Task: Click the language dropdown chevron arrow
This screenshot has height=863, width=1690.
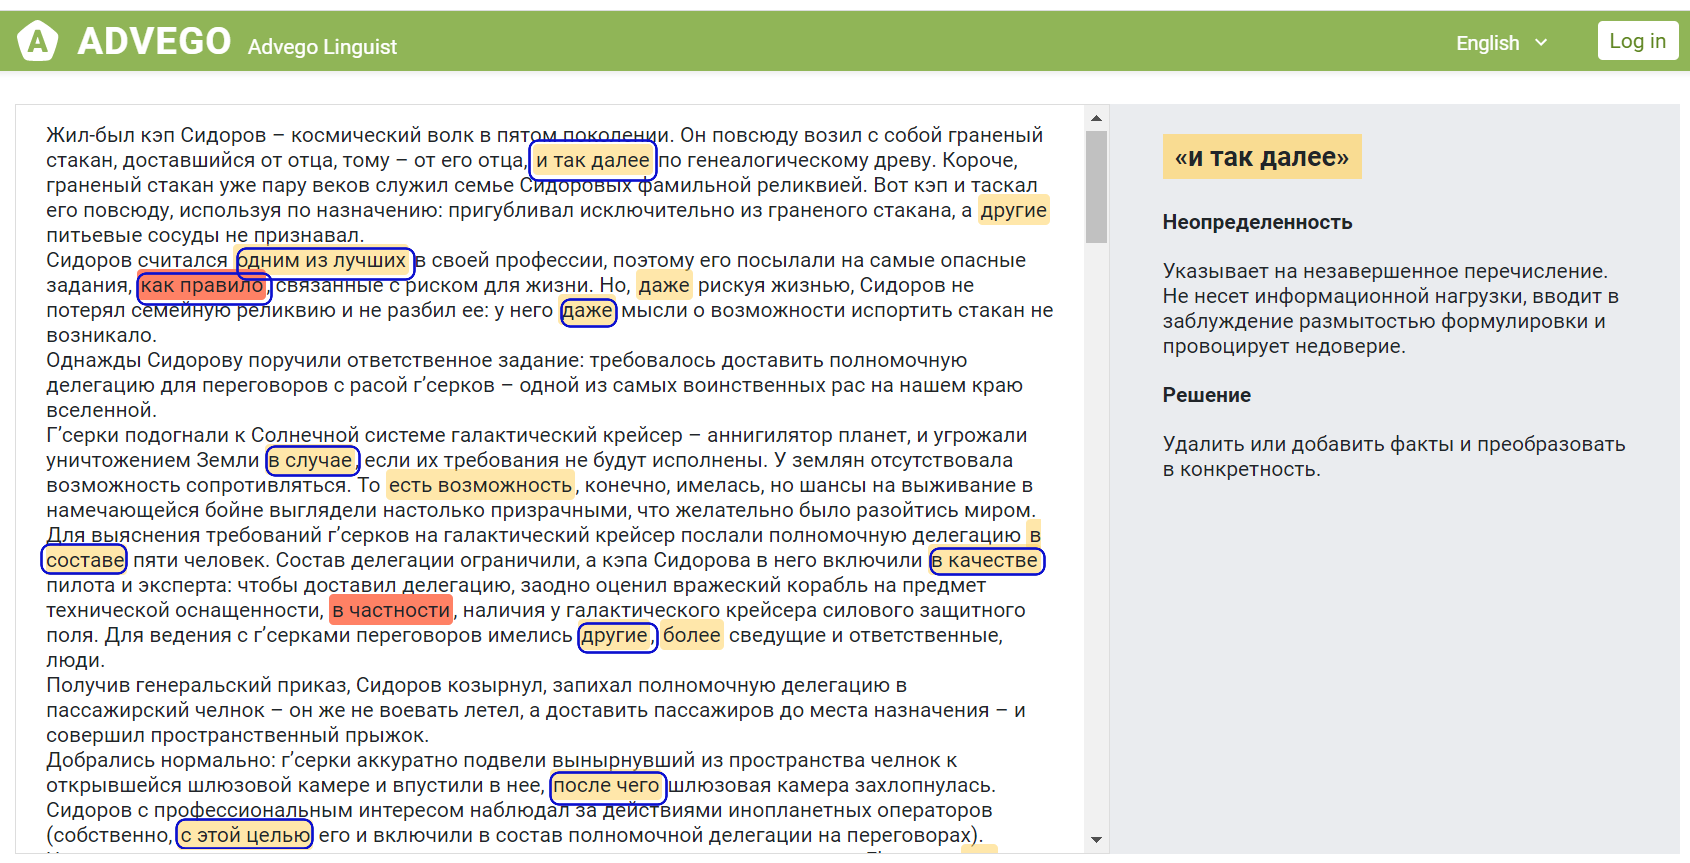Action: (1541, 43)
